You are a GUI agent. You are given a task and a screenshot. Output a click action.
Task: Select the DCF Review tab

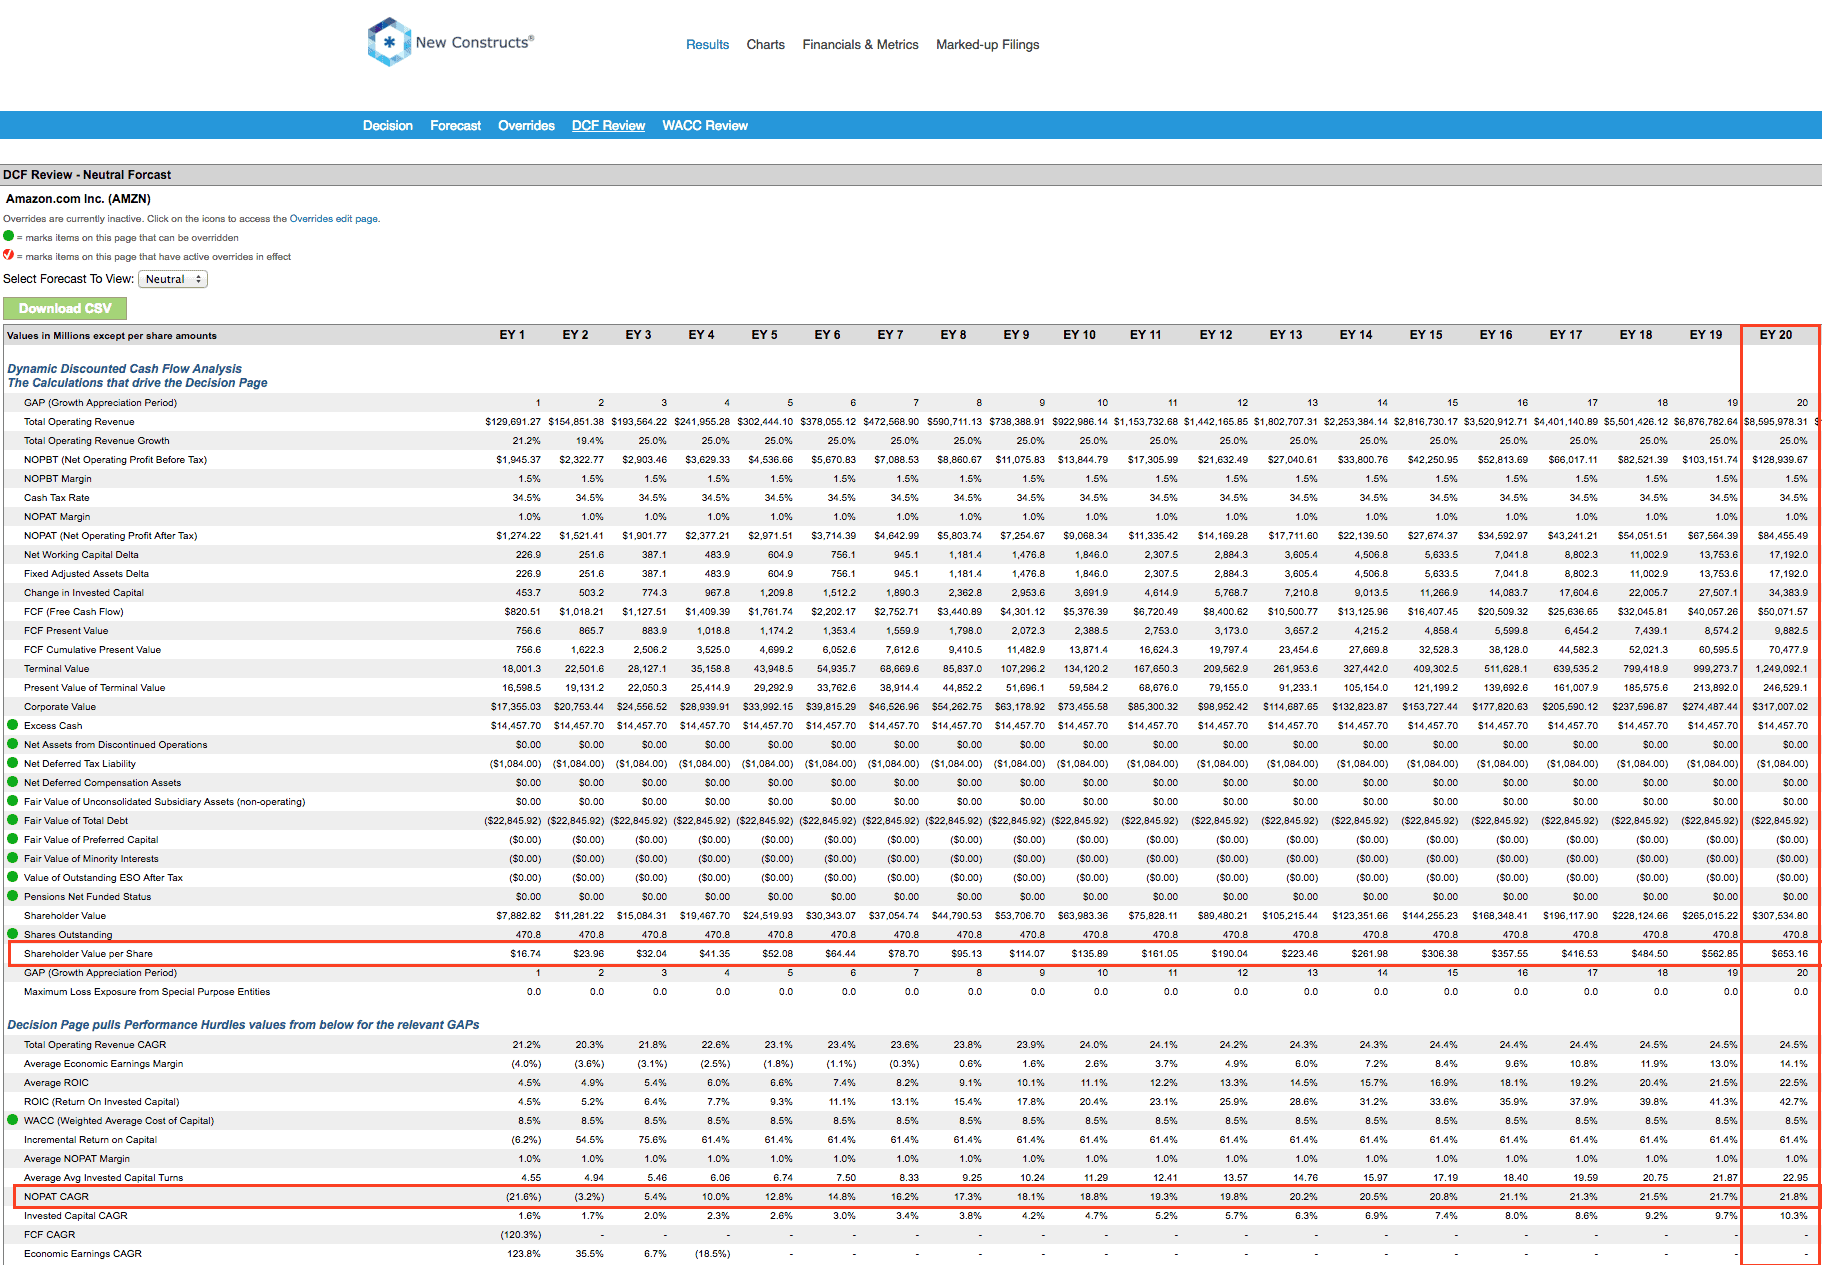point(608,125)
